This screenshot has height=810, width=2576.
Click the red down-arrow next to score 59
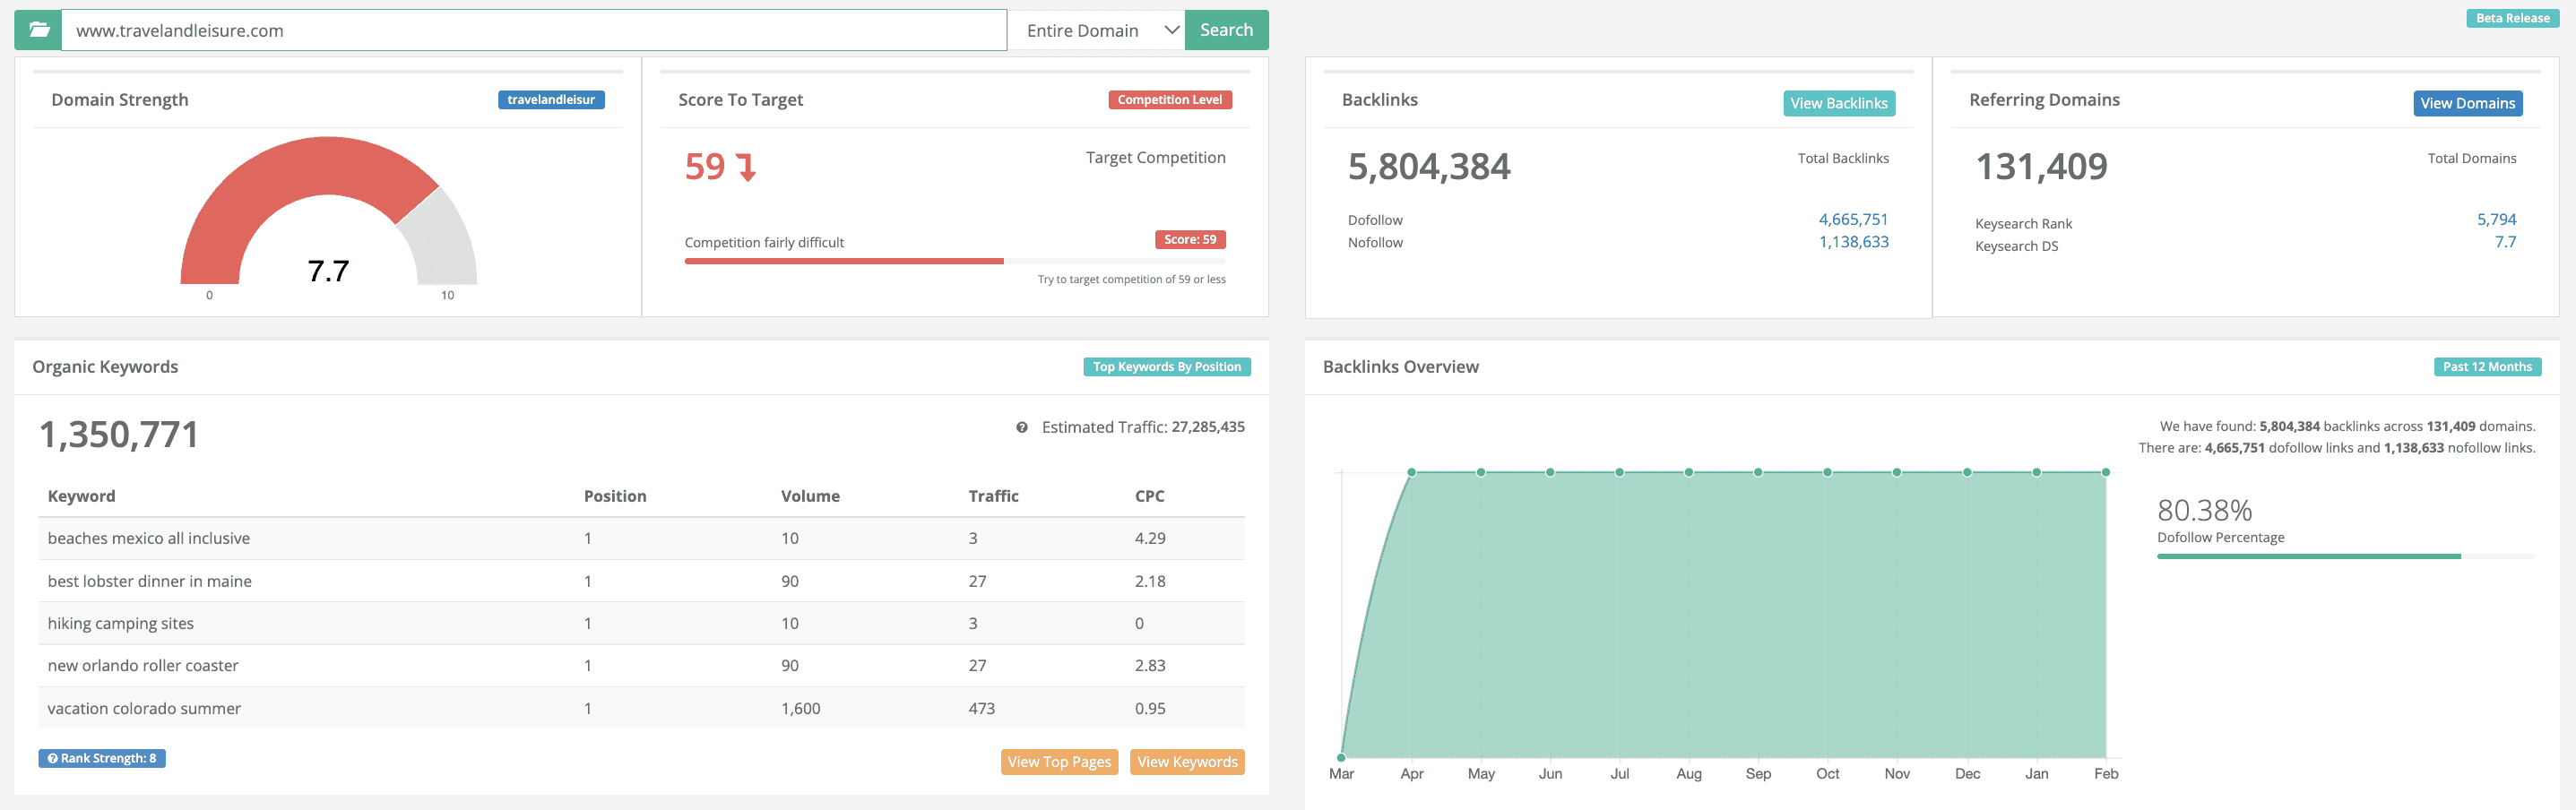tap(746, 167)
